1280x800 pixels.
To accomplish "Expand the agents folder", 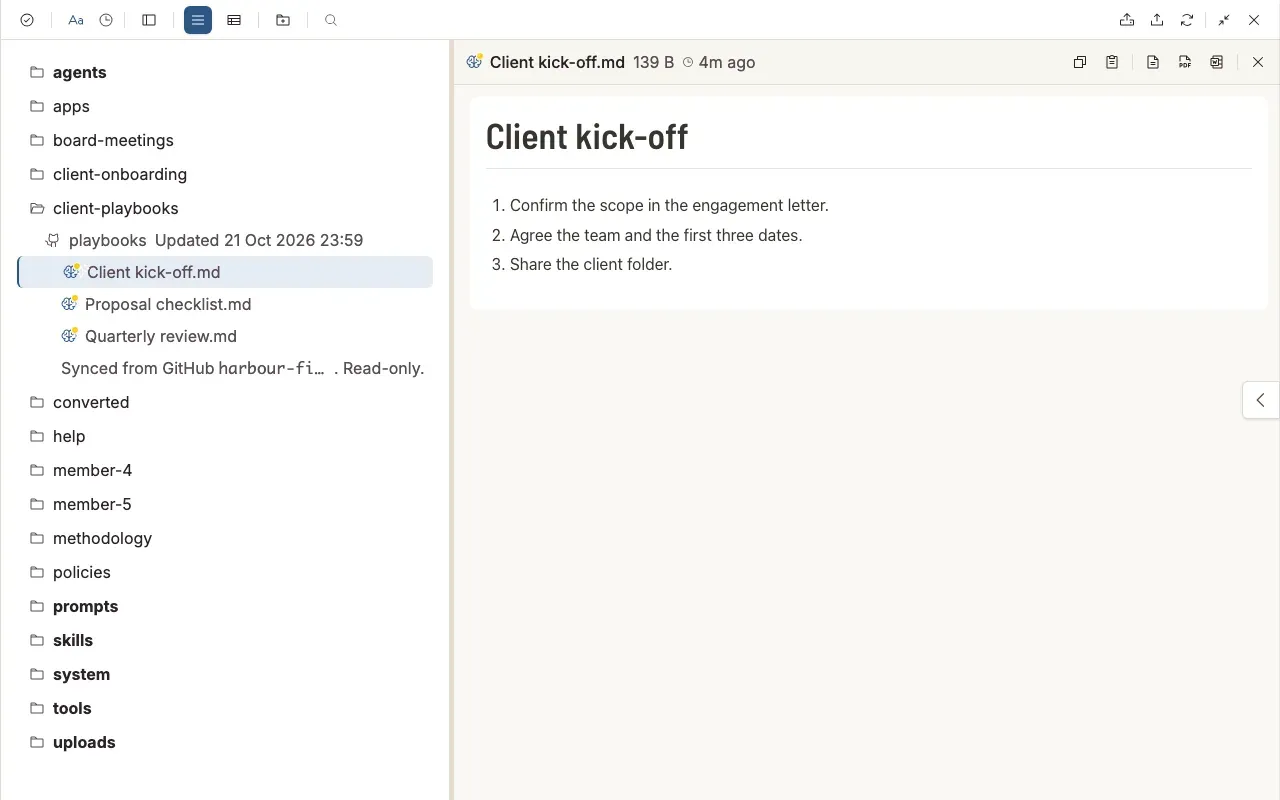I will [225, 72].
